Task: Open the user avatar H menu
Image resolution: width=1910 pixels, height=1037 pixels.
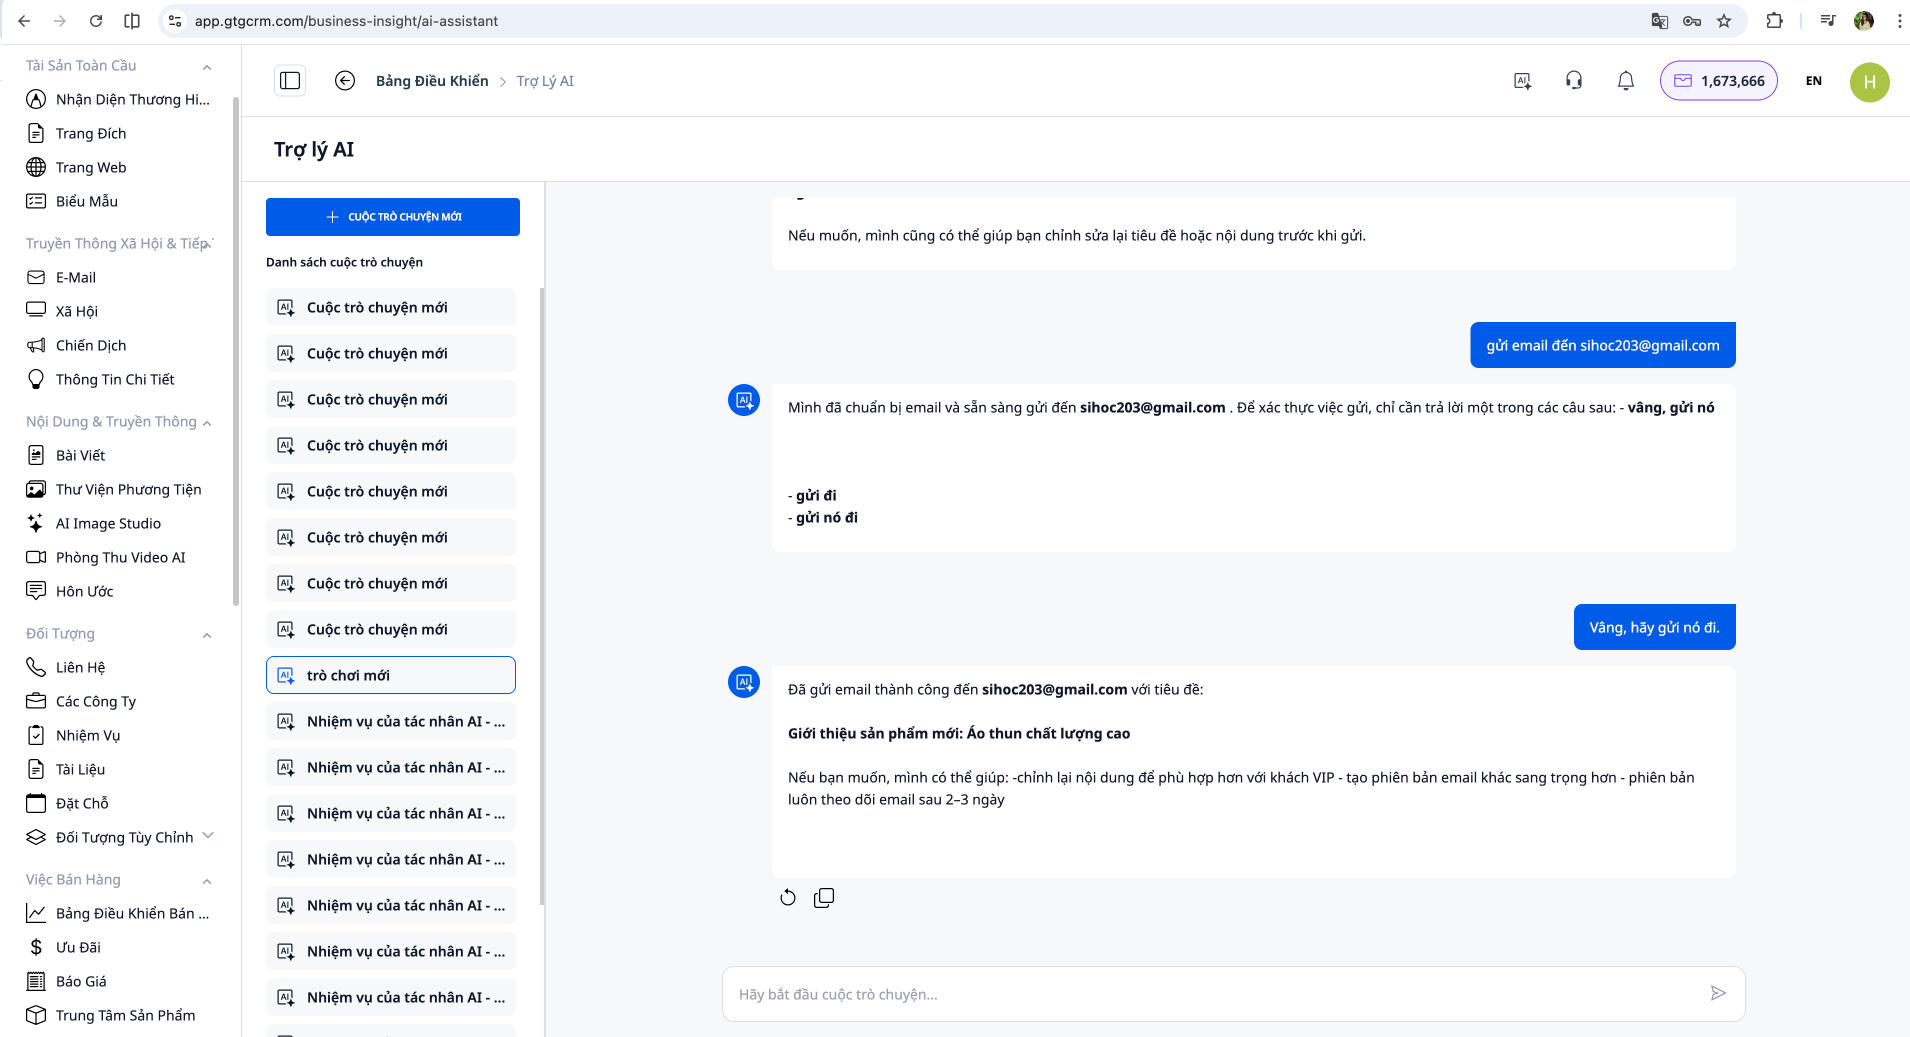Action: [x=1869, y=82]
